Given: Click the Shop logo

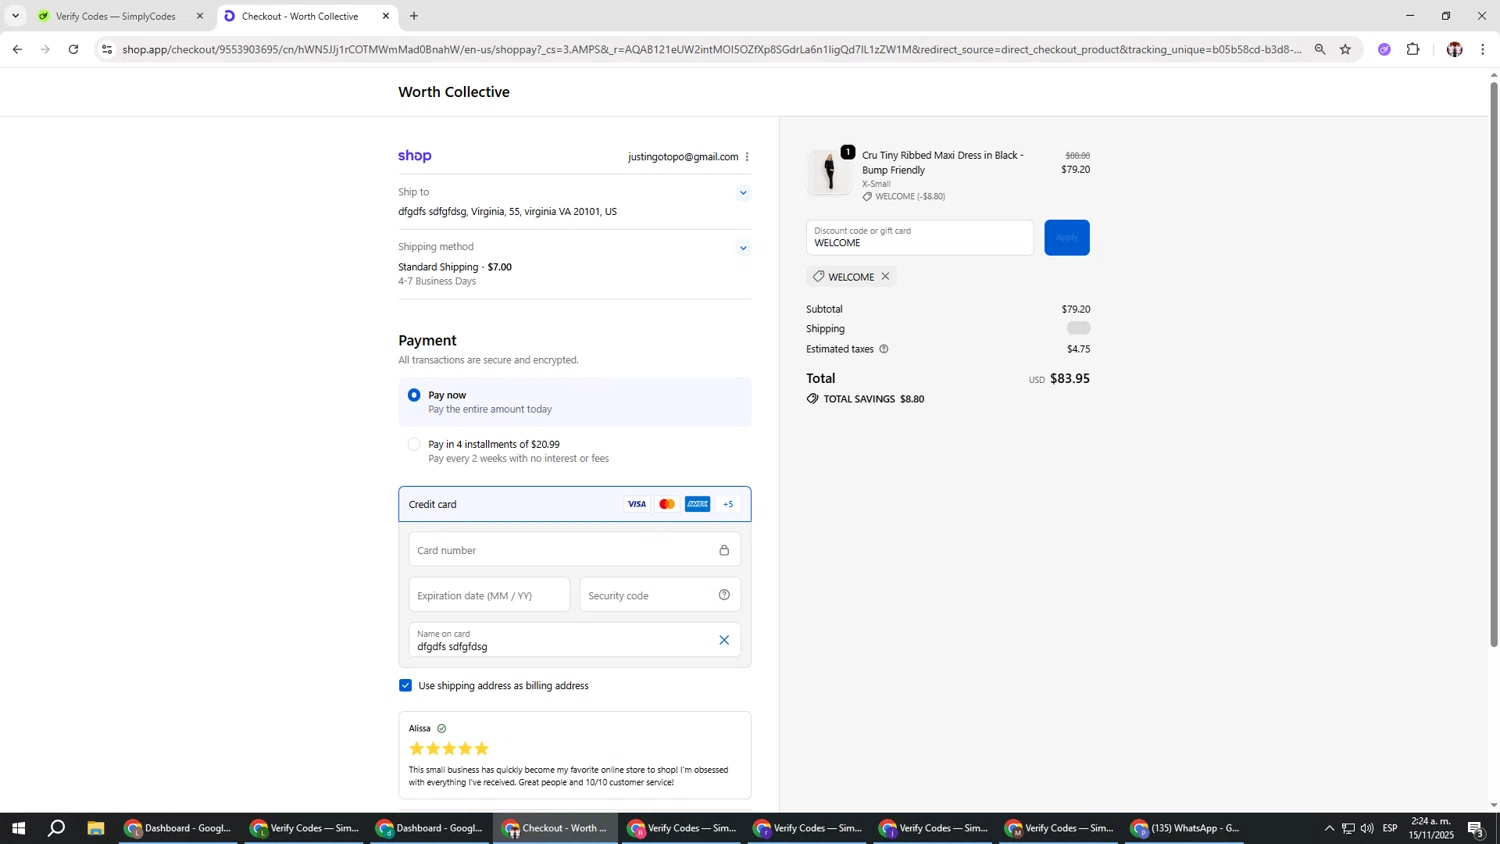Looking at the screenshot, I should tap(415, 156).
